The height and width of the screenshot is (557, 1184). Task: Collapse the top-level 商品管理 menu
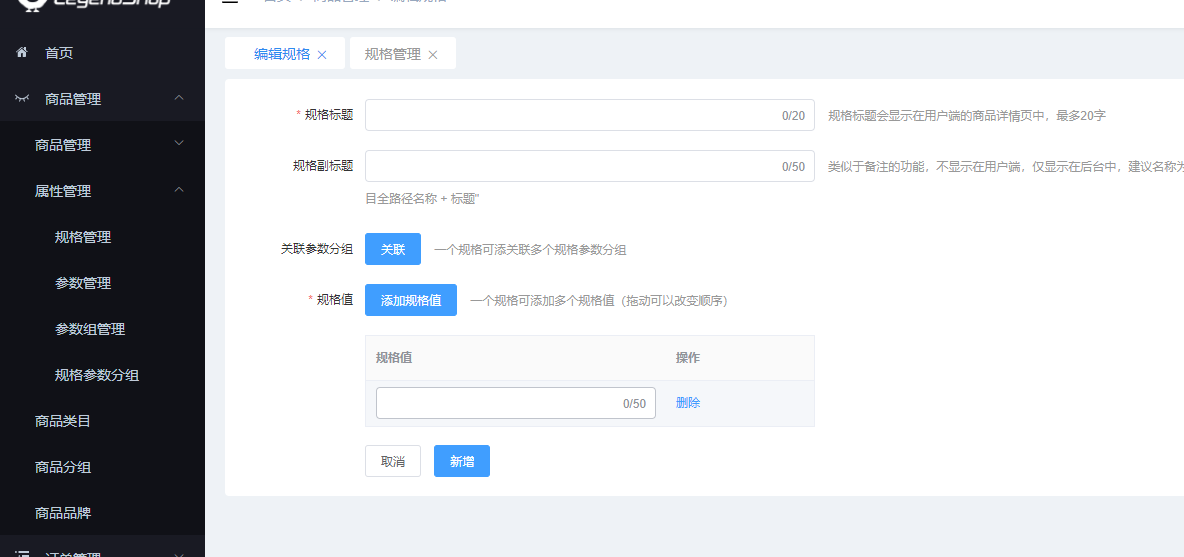pos(179,98)
